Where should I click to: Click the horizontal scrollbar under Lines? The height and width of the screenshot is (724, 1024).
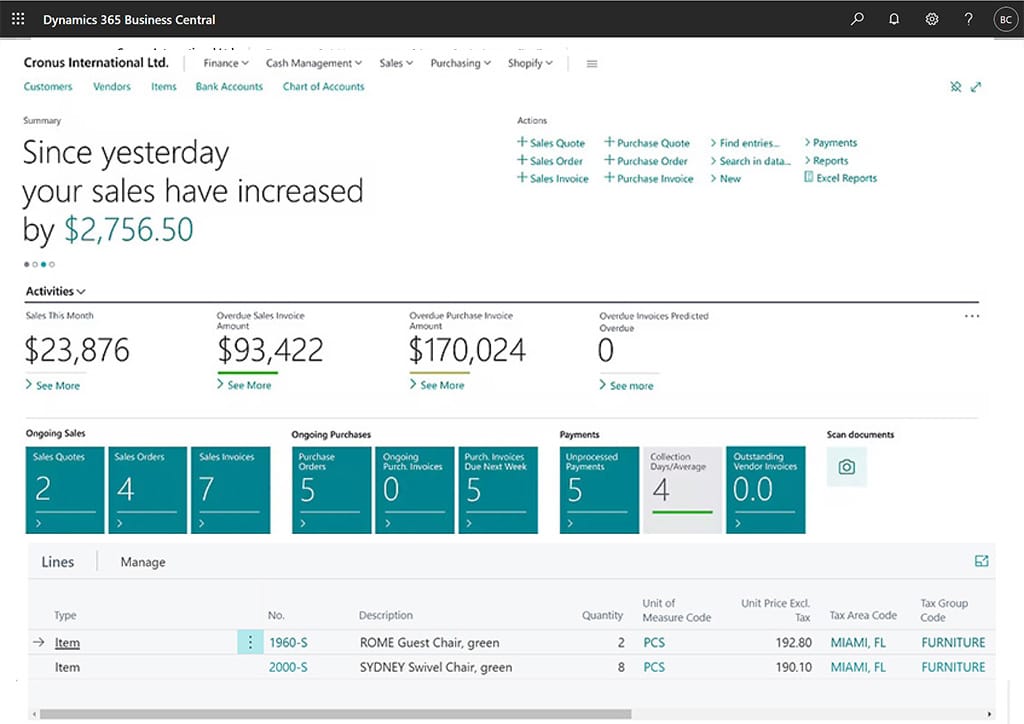[x=335, y=714]
